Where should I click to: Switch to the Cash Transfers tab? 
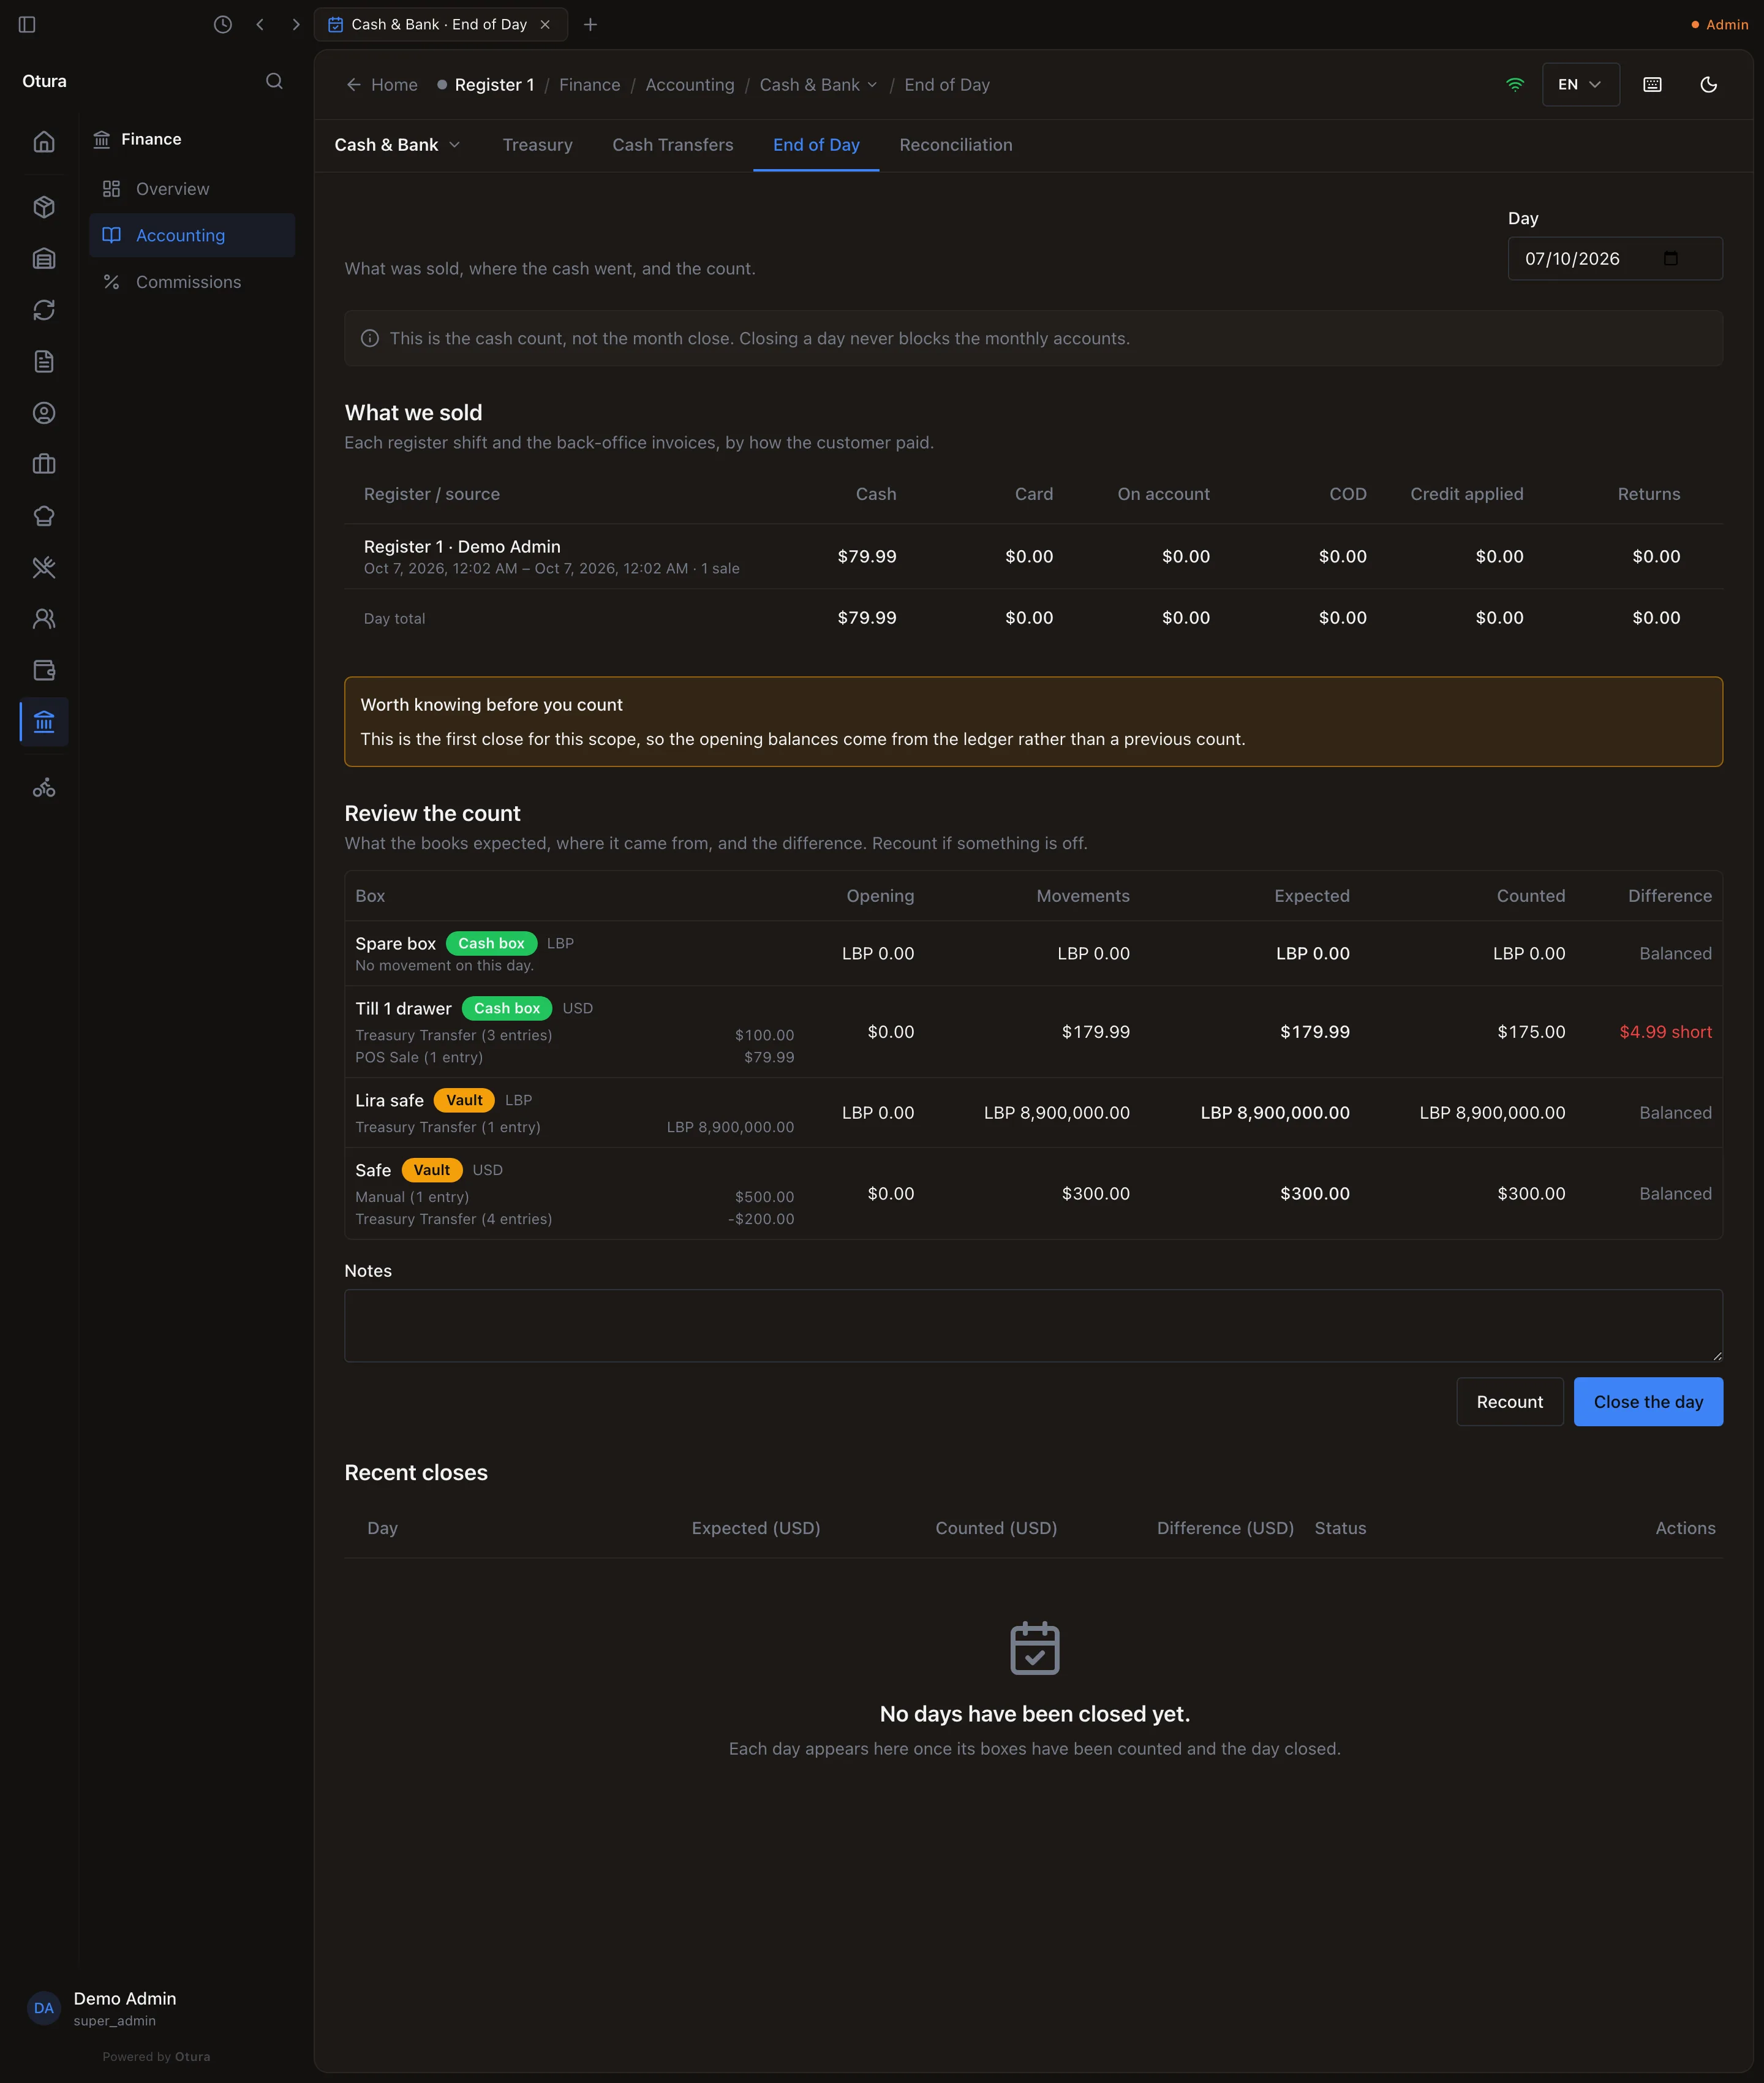(x=672, y=145)
